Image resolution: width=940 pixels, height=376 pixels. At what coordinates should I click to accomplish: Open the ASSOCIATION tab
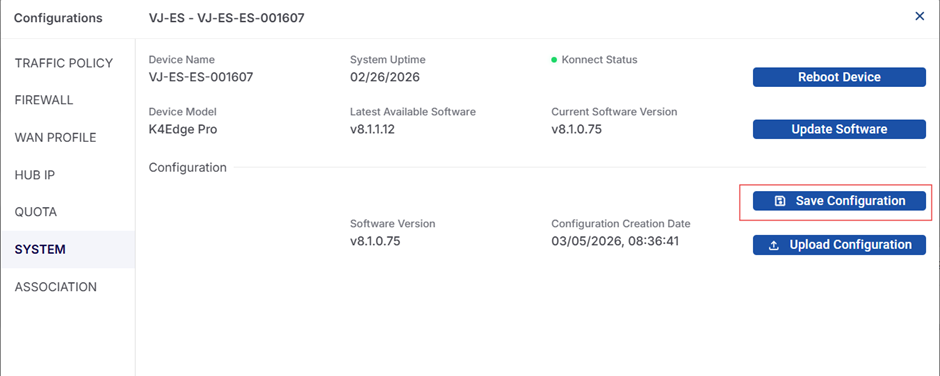[x=56, y=287]
